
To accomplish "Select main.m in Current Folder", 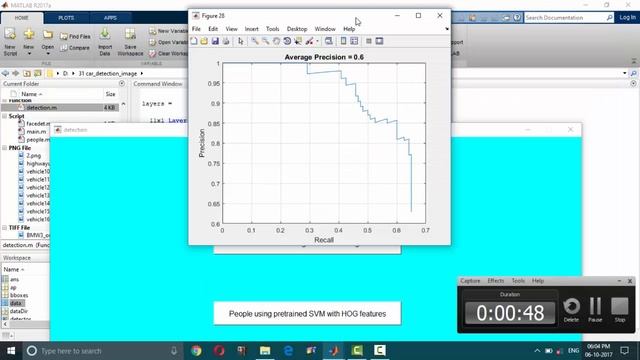I will click(36, 131).
